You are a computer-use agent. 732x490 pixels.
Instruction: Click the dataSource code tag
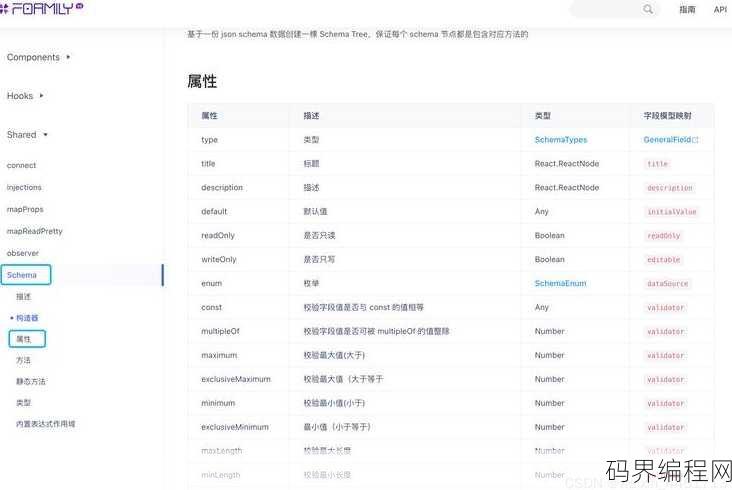pyautogui.click(x=668, y=284)
